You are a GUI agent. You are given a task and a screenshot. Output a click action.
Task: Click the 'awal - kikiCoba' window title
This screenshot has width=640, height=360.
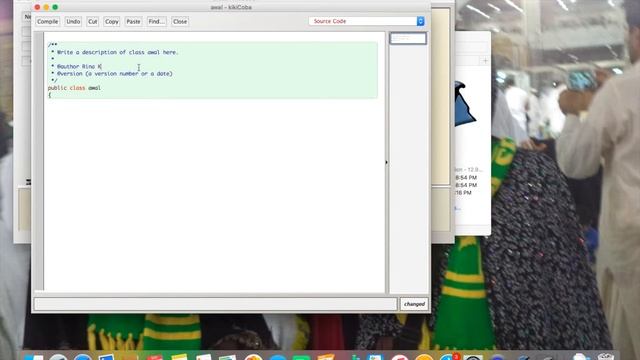[231, 7]
